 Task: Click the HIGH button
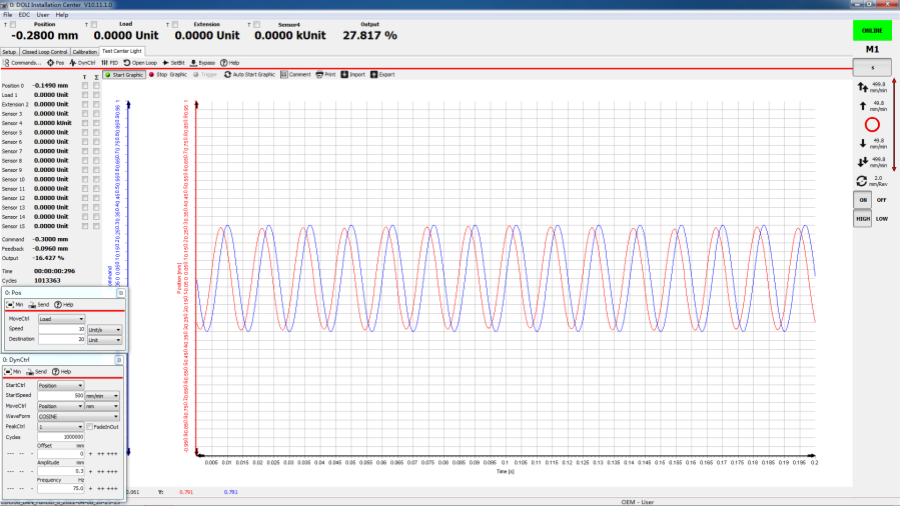(863, 219)
